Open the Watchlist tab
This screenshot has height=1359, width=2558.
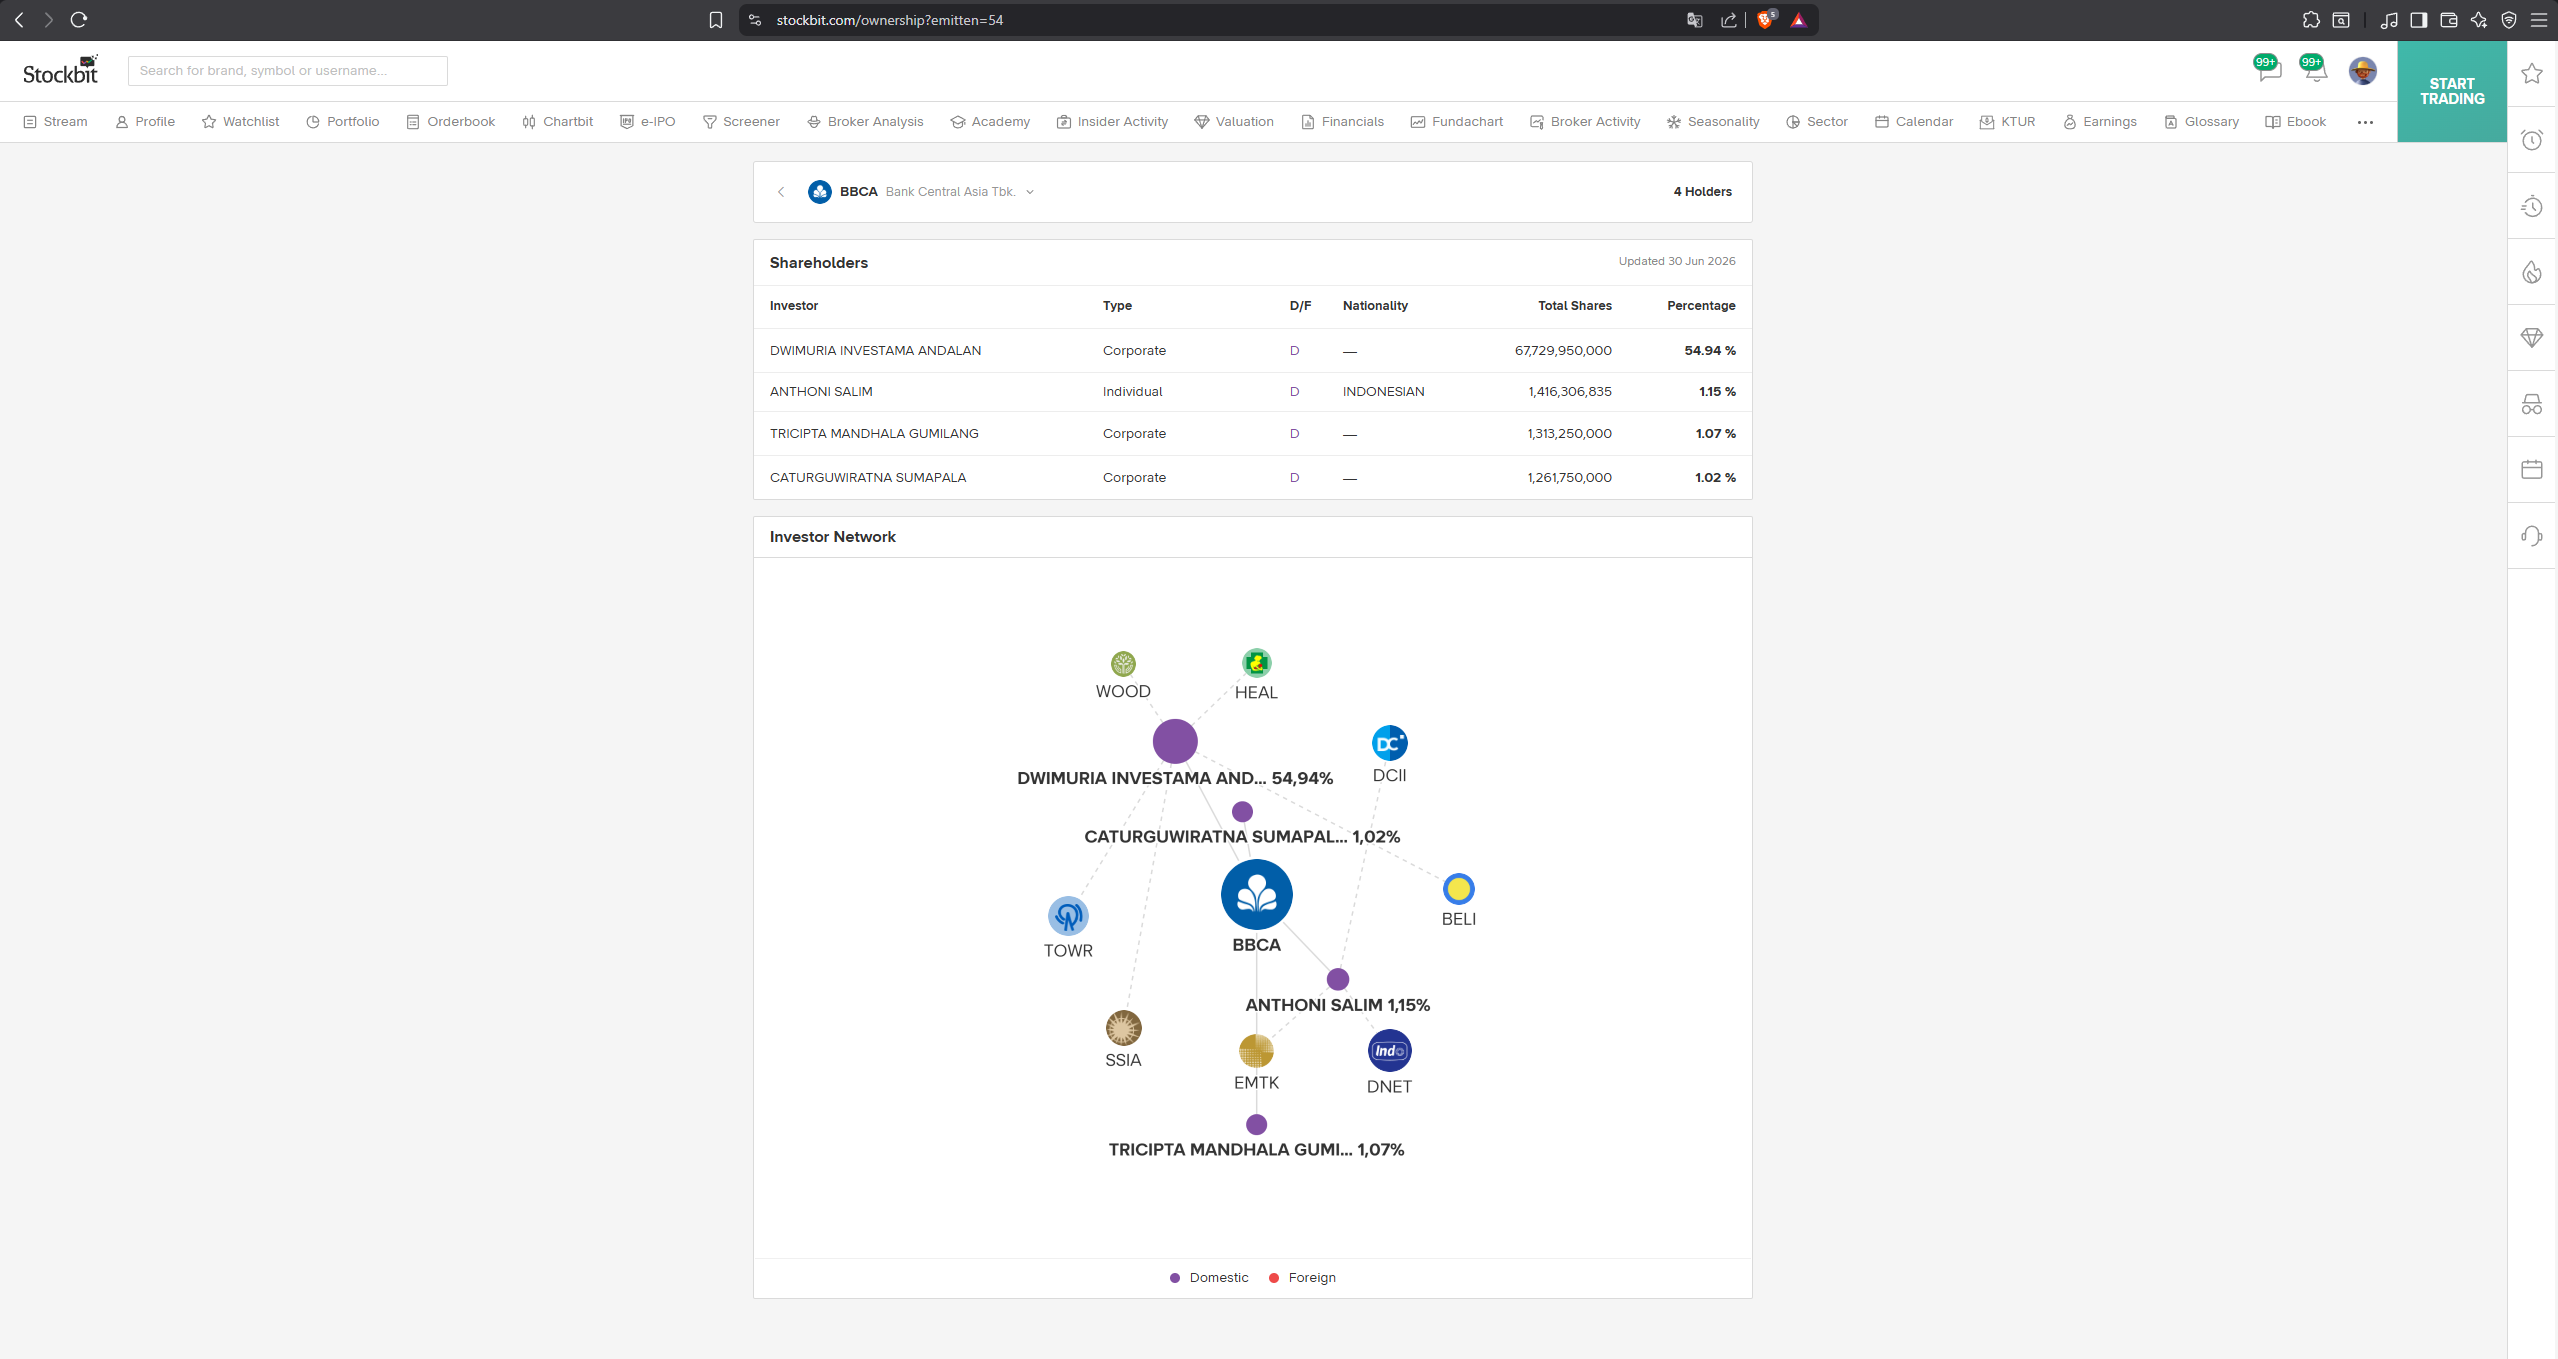coord(240,122)
